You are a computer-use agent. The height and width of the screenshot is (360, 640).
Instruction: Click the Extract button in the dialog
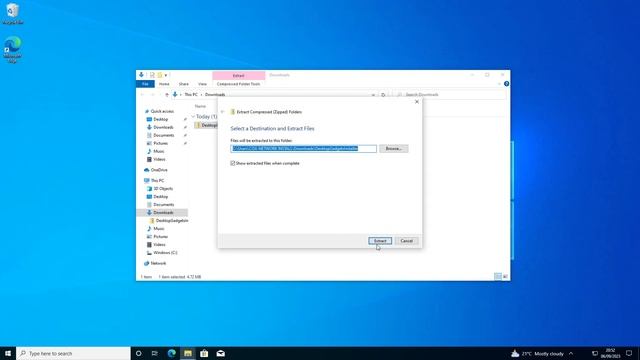(380, 241)
